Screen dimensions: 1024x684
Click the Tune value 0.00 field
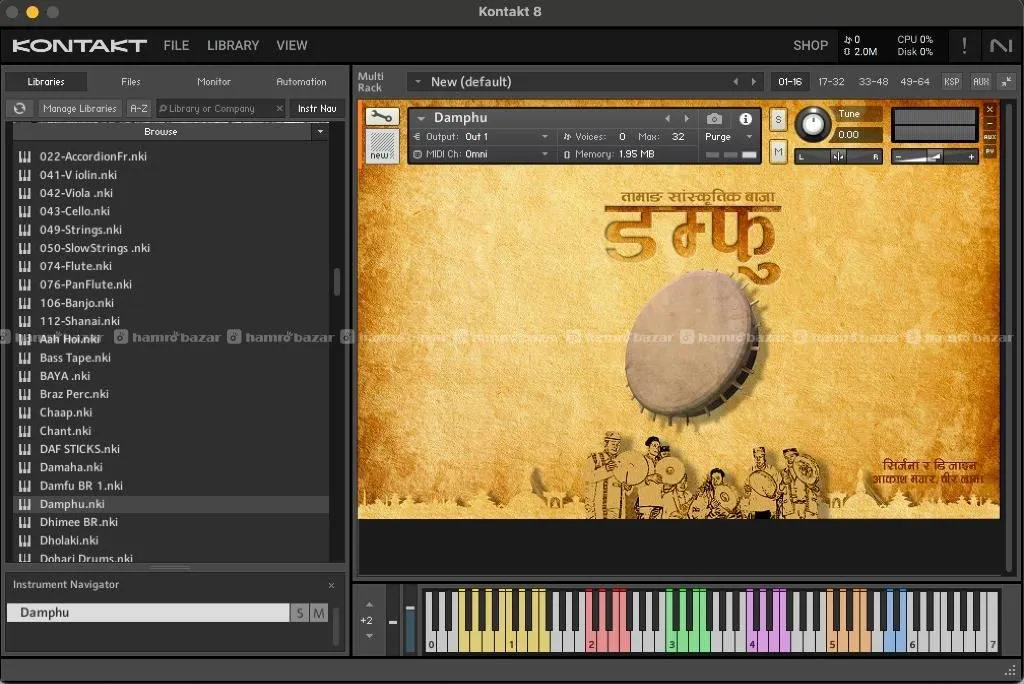(x=856, y=135)
